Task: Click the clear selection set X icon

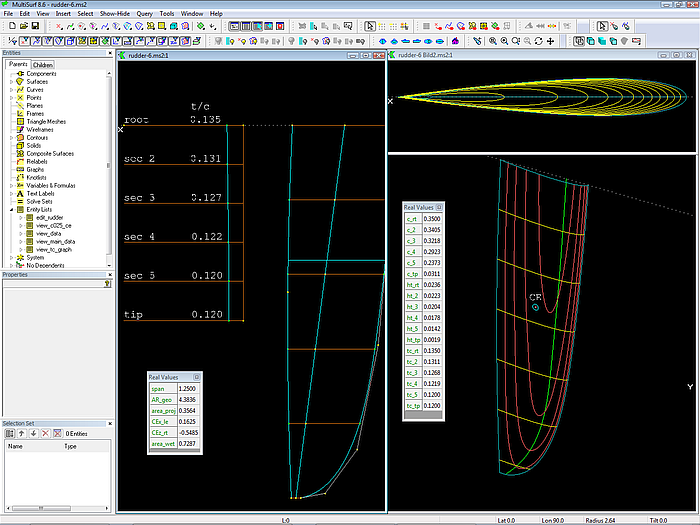Action: (x=44, y=433)
